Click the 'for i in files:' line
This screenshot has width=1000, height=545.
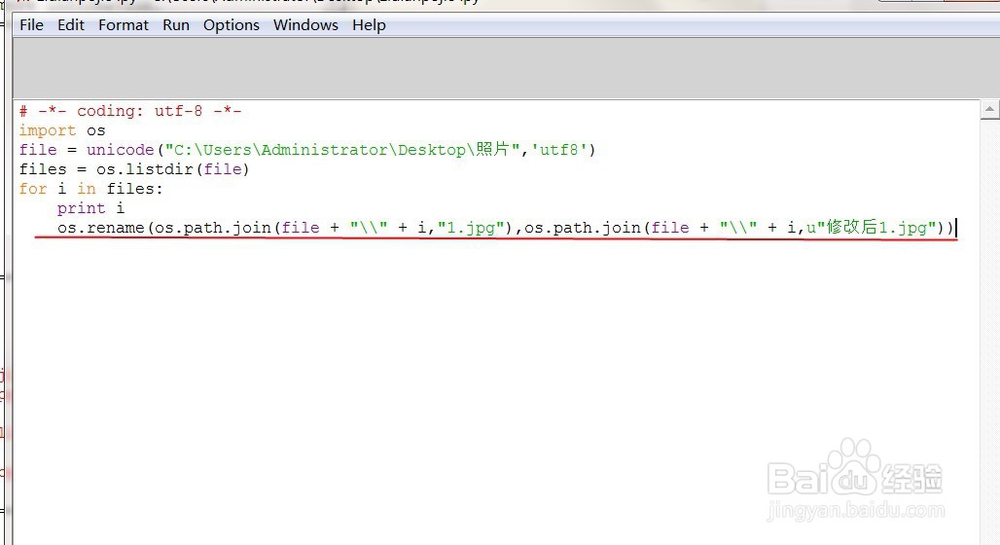[x=91, y=189]
